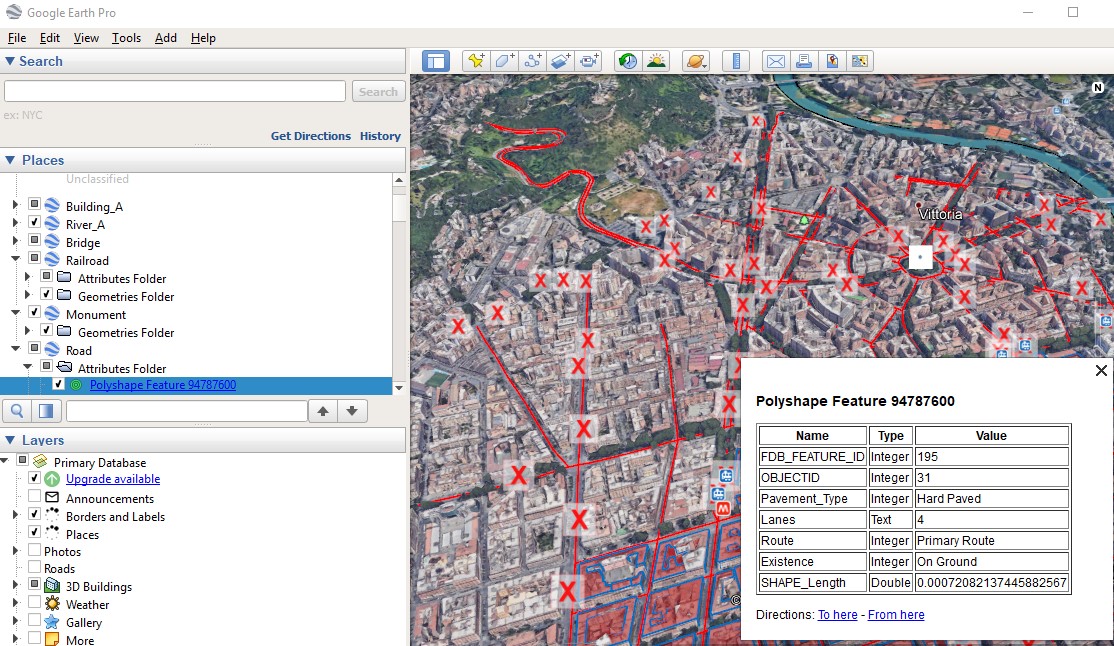Image resolution: width=1114 pixels, height=646 pixels.
Task: Switch planets with the Saturn icon
Action: pos(696,61)
